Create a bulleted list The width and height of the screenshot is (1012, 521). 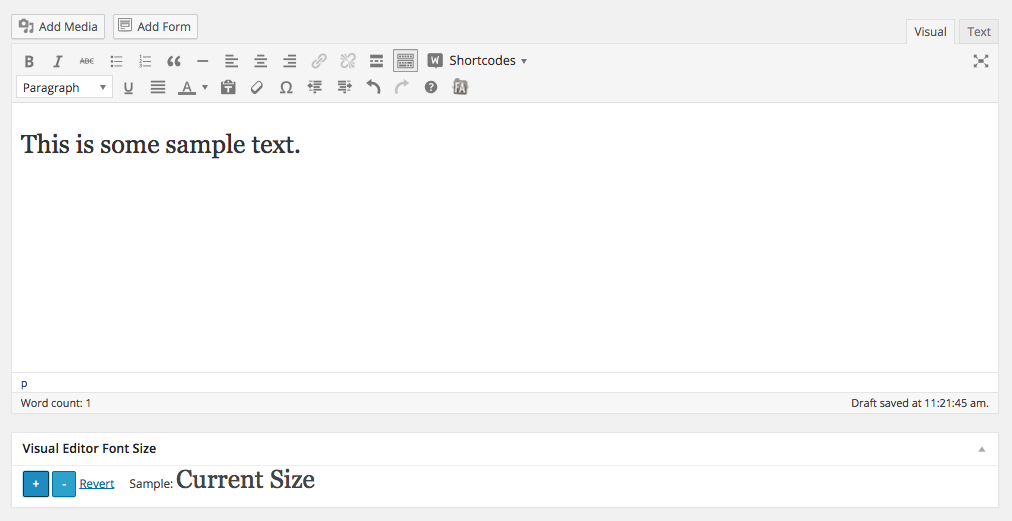[x=116, y=61]
